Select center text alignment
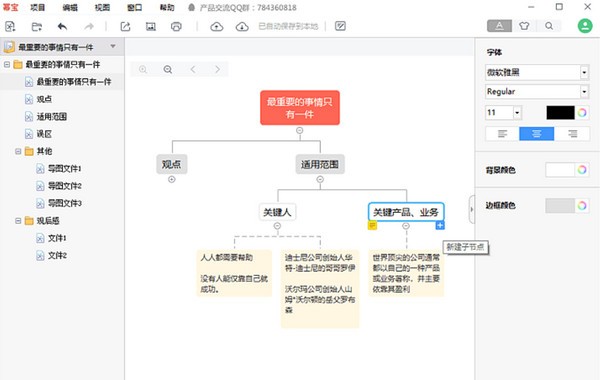600x380 pixels. click(536, 134)
